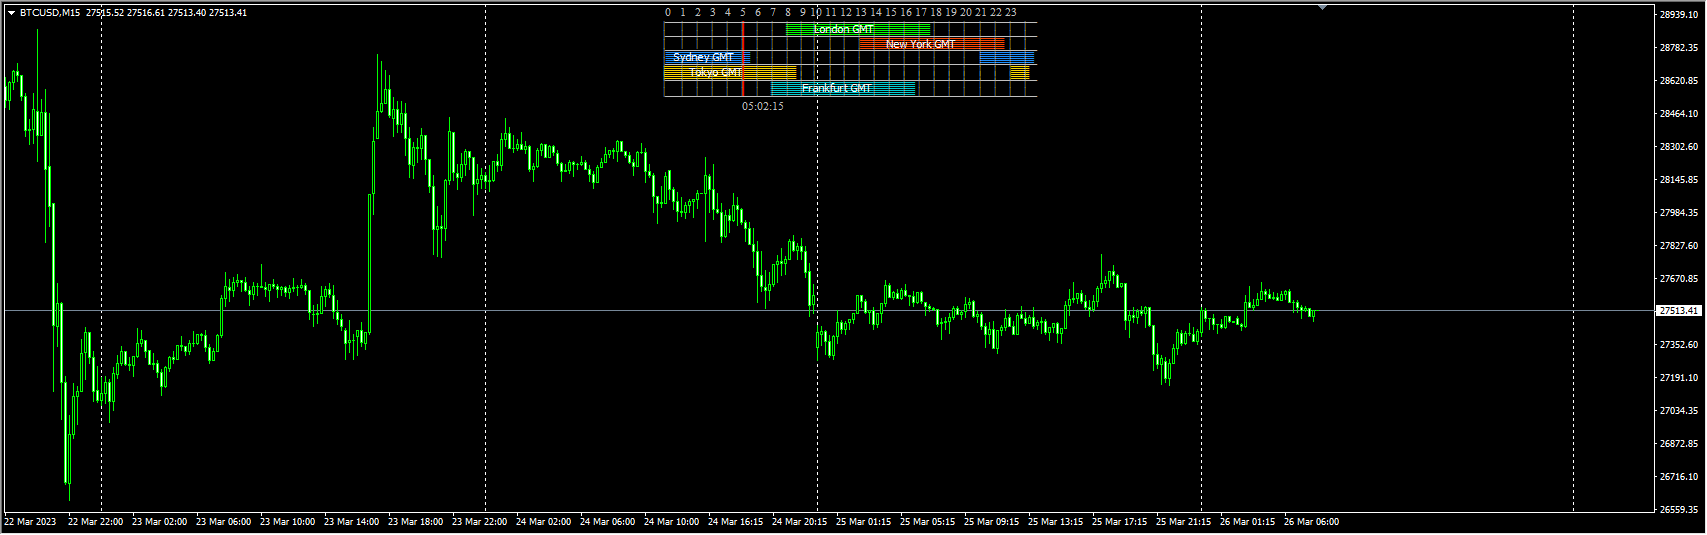Select the green London GMT session bar
The width and height of the screenshot is (1707, 535).
[x=857, y=30]
